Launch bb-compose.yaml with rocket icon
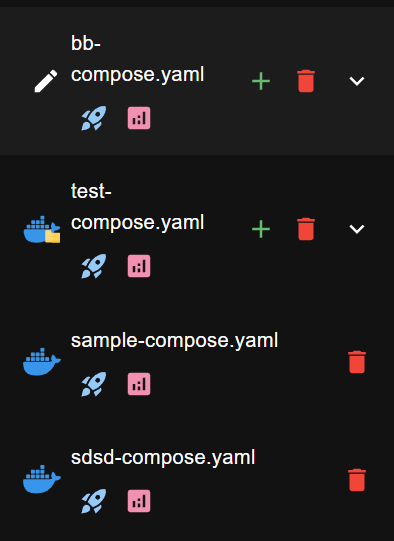Image resolution: width=394 pixels, height=541 pixels. coord(93,118)
